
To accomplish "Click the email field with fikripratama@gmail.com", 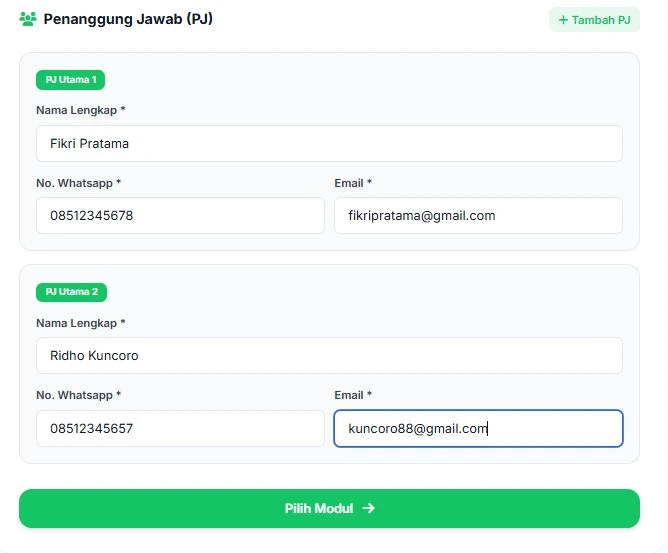I will [x=478, y=215].
